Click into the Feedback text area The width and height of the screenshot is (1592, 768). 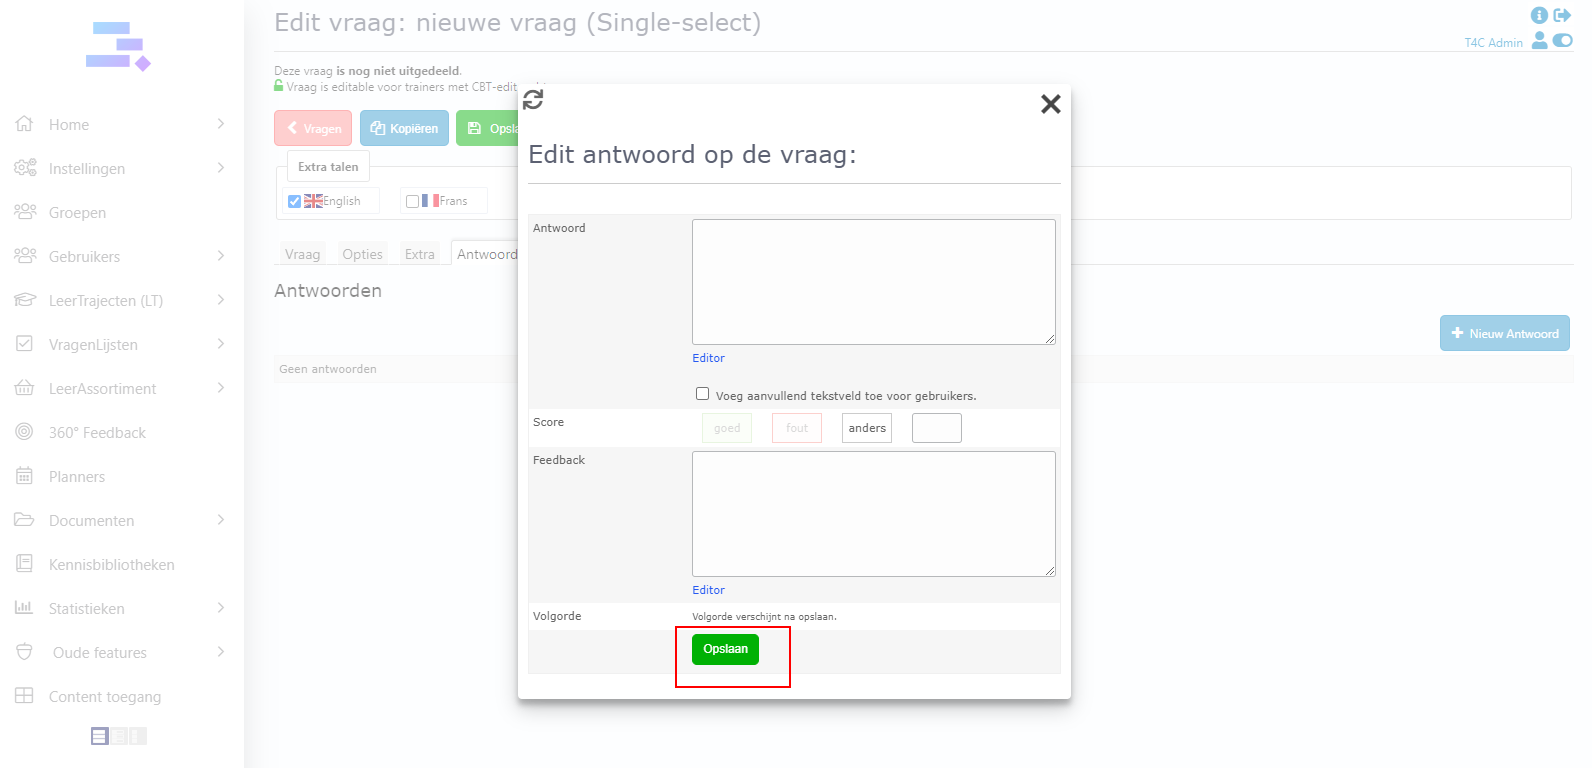pos(873,513)
